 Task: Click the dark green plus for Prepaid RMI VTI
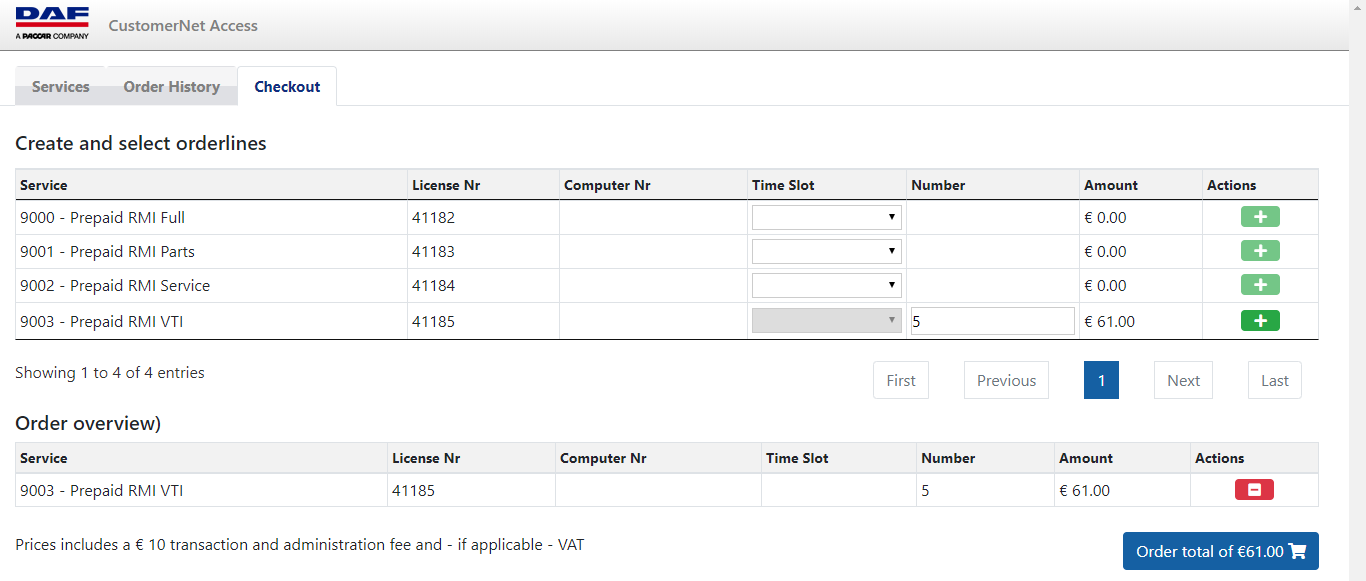(x=1260, y=320)
